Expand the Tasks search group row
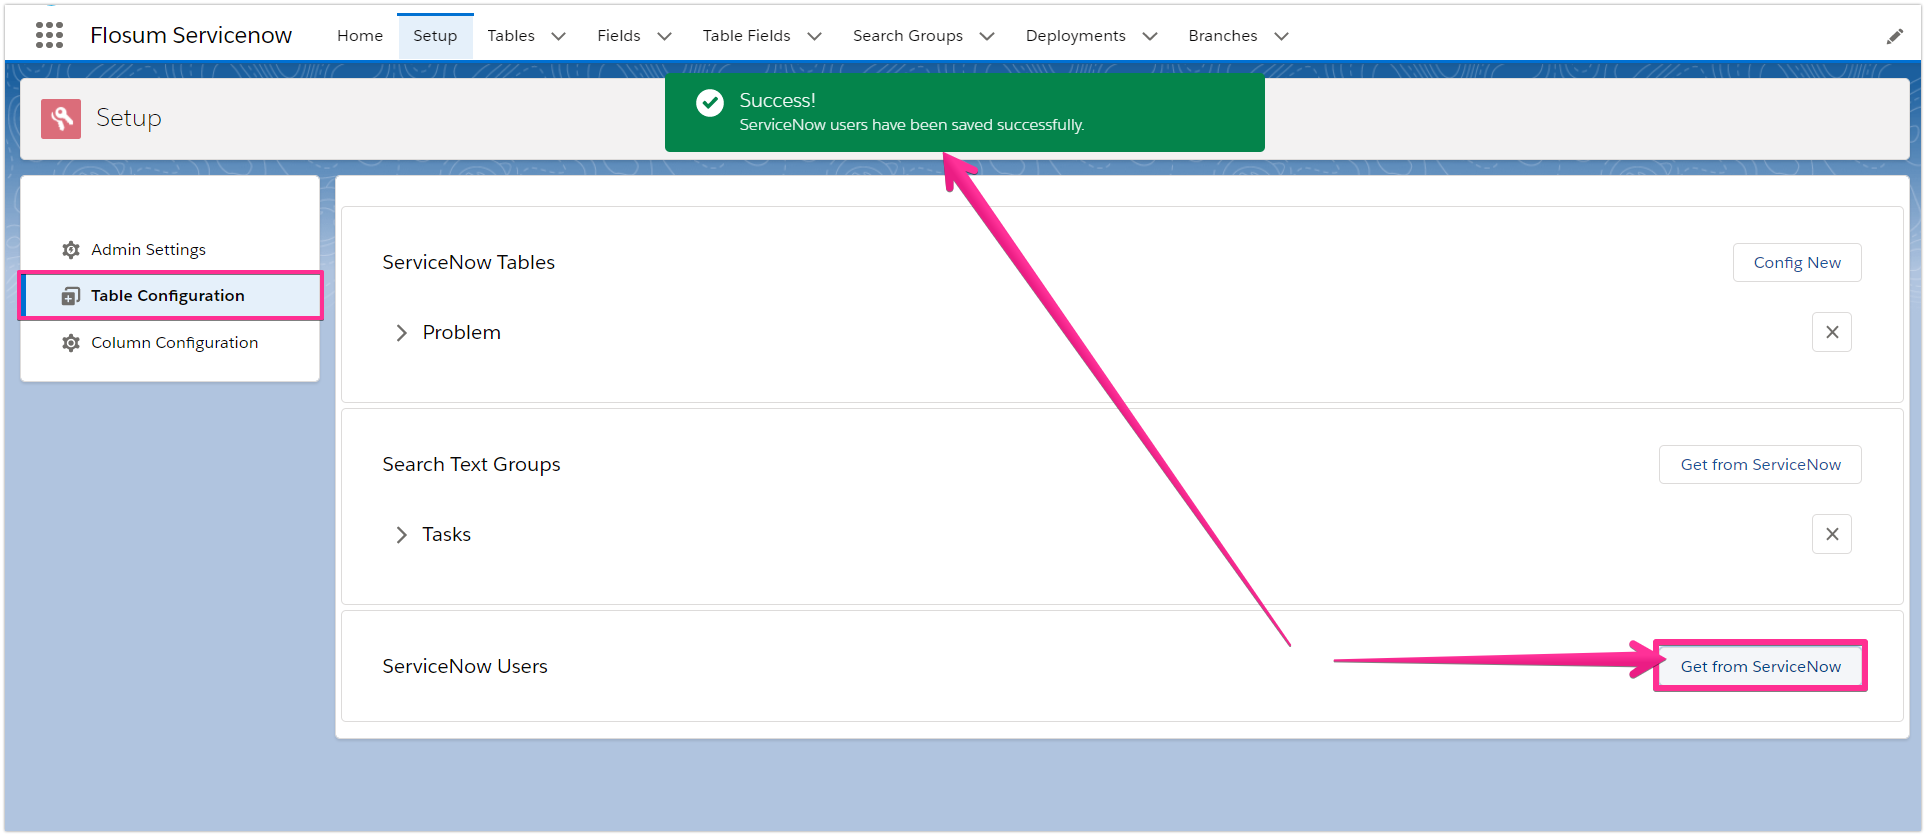 pyautogui.click(x=401, y=535)
